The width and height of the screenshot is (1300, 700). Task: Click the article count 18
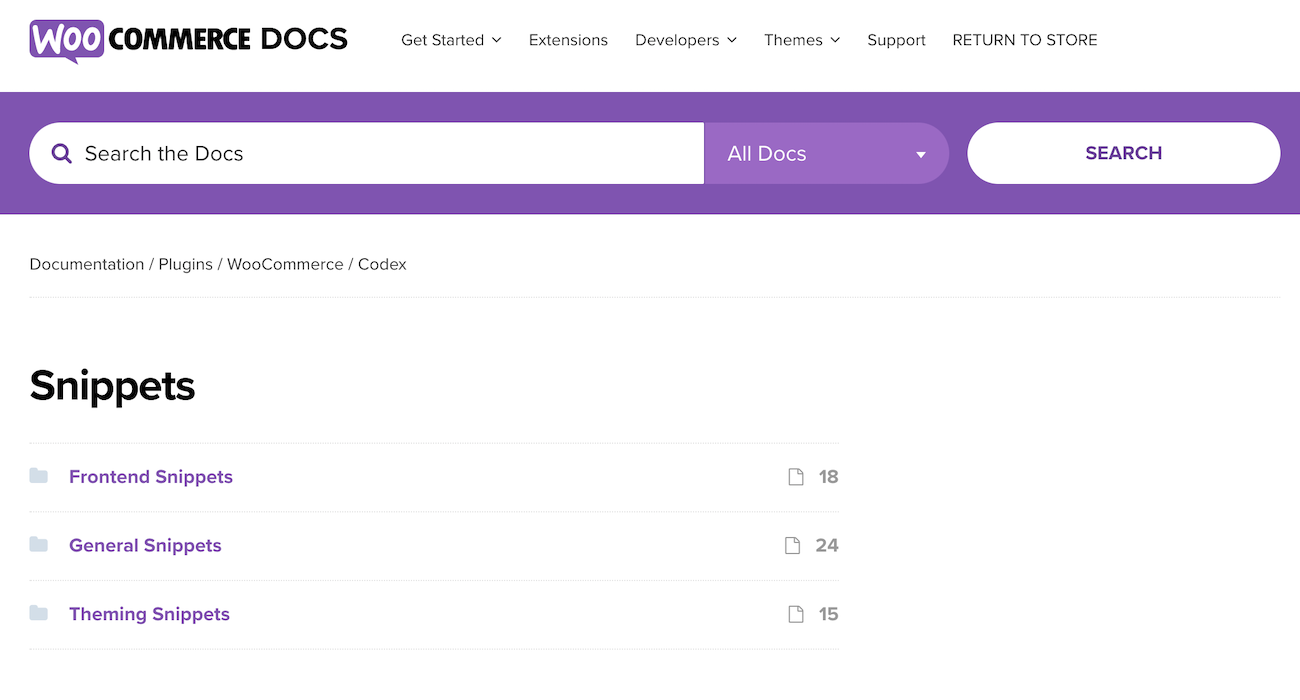pyautogui.click(x=828, y=477)
